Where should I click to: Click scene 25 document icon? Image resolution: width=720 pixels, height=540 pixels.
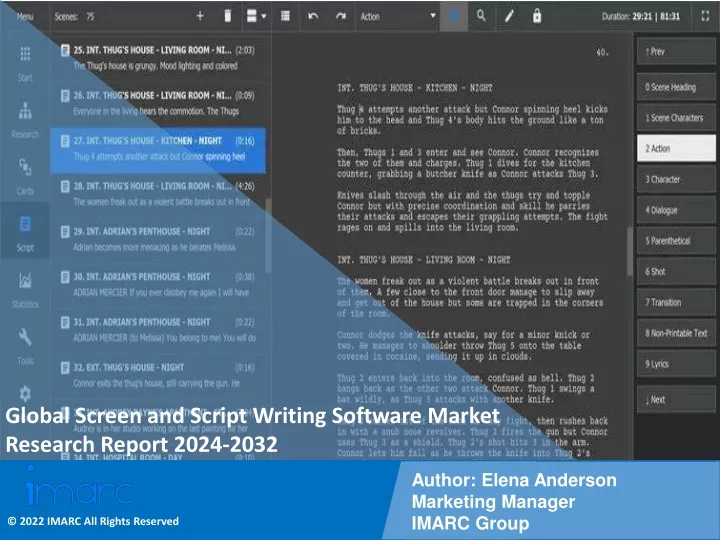(65, 50)
